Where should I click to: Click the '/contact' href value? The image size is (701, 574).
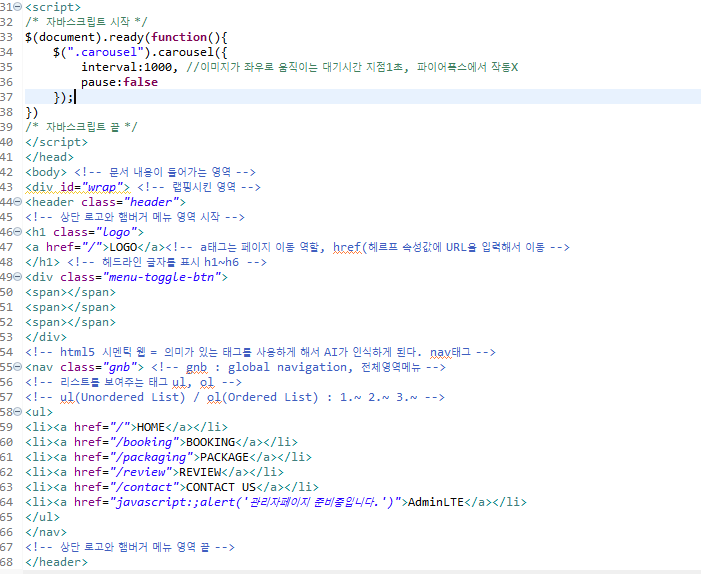144,487
